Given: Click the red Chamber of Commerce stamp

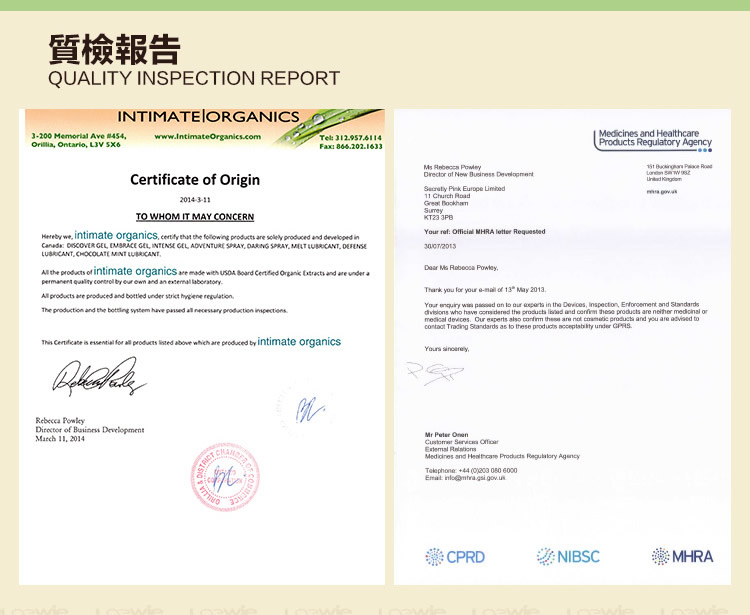Looking at the screenshot, I should pyautogui.click(x=231, y=479).
